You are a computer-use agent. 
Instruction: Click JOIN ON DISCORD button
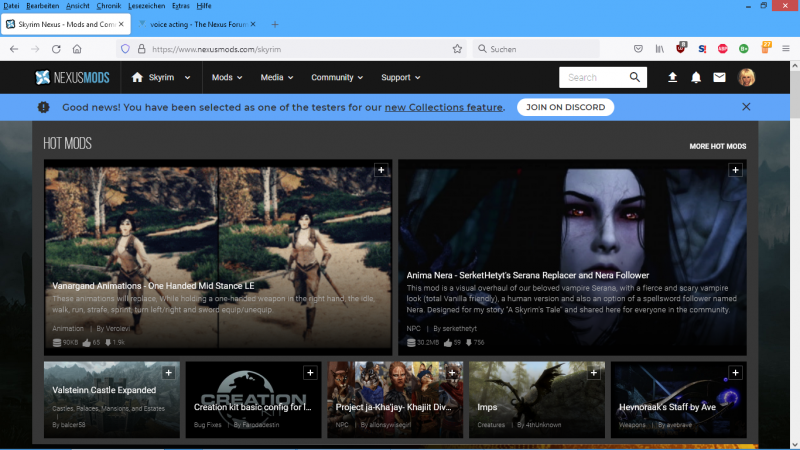coord(565,107)
